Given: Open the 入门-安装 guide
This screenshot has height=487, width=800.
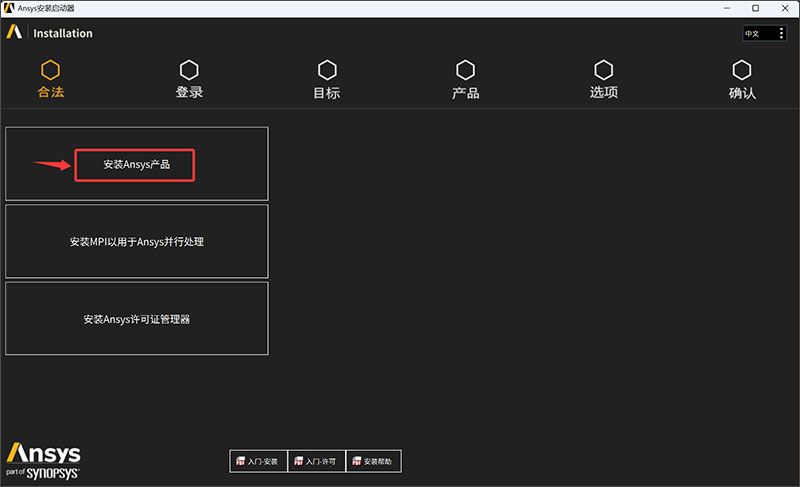Looking at the screenshot, I should pyautogui.click(x=258, y=461).
